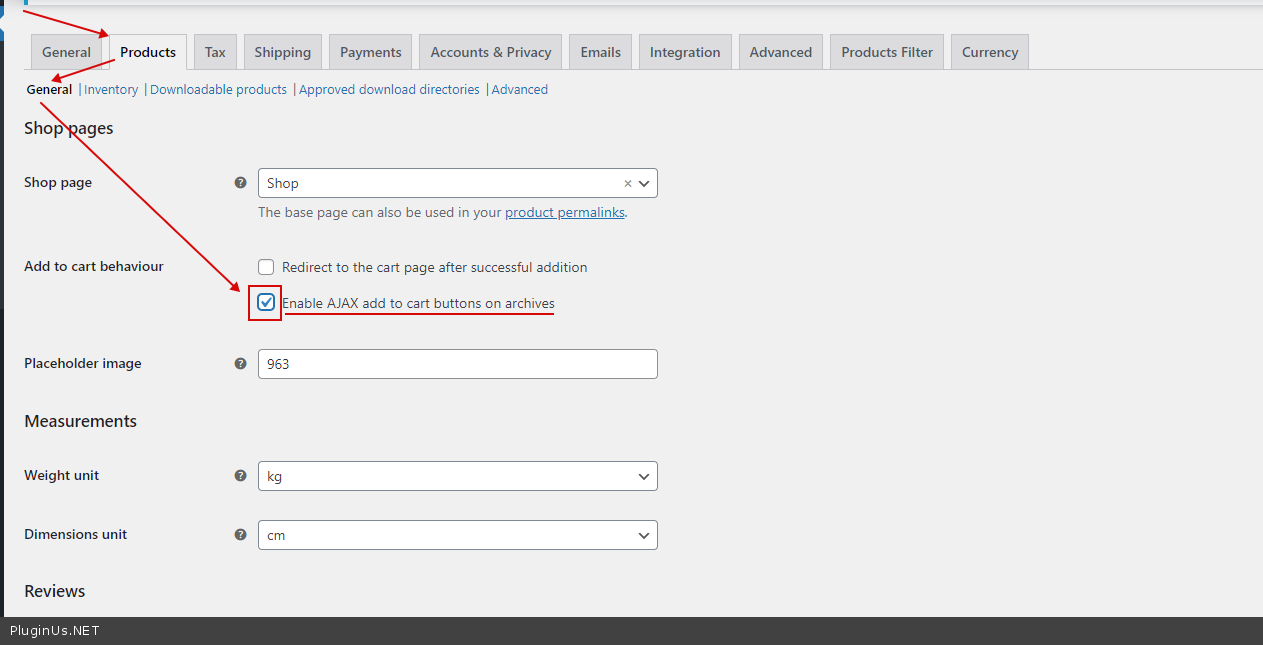Expand the Dimensions unit dropdown
This screenshot has width=1263, height=645.
pos(457,535)
